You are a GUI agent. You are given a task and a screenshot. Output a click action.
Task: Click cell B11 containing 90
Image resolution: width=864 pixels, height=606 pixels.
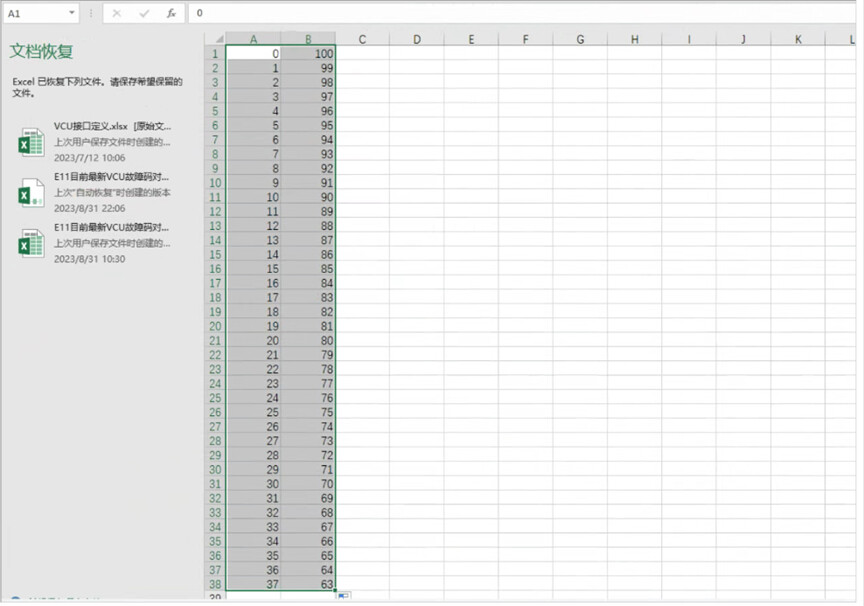(x=308, y=197)
